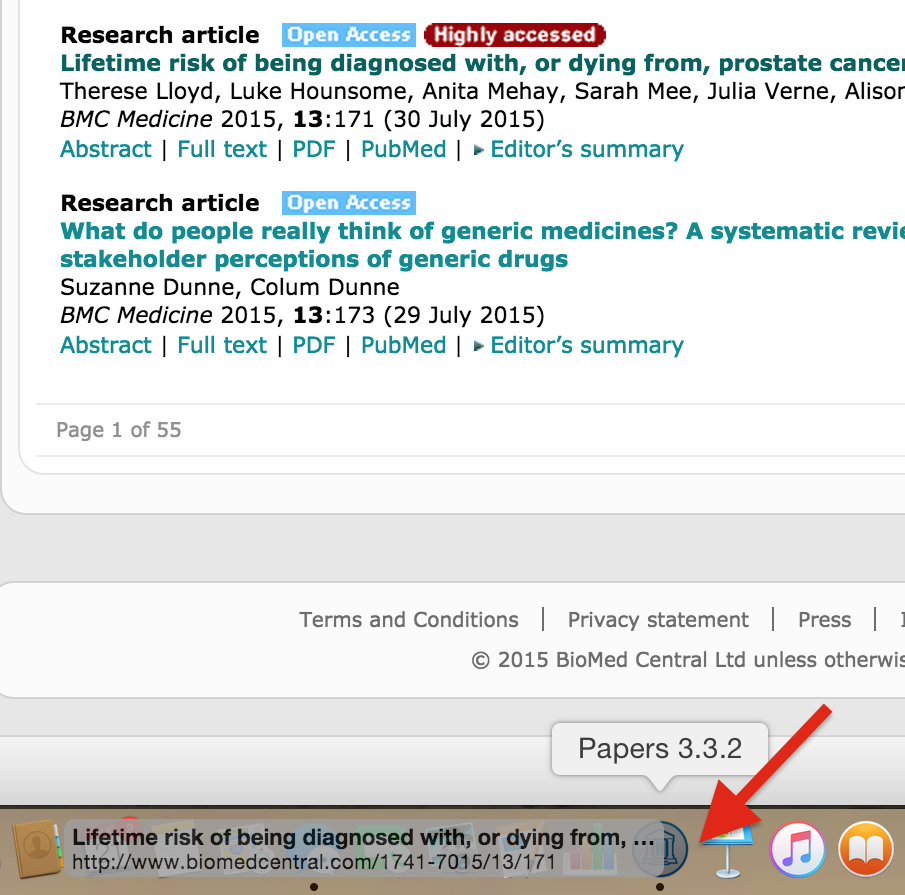Open the Privacy statement footer link
Image resolution: width=905 pixels, height=895 pixels.
coord(658,620)
